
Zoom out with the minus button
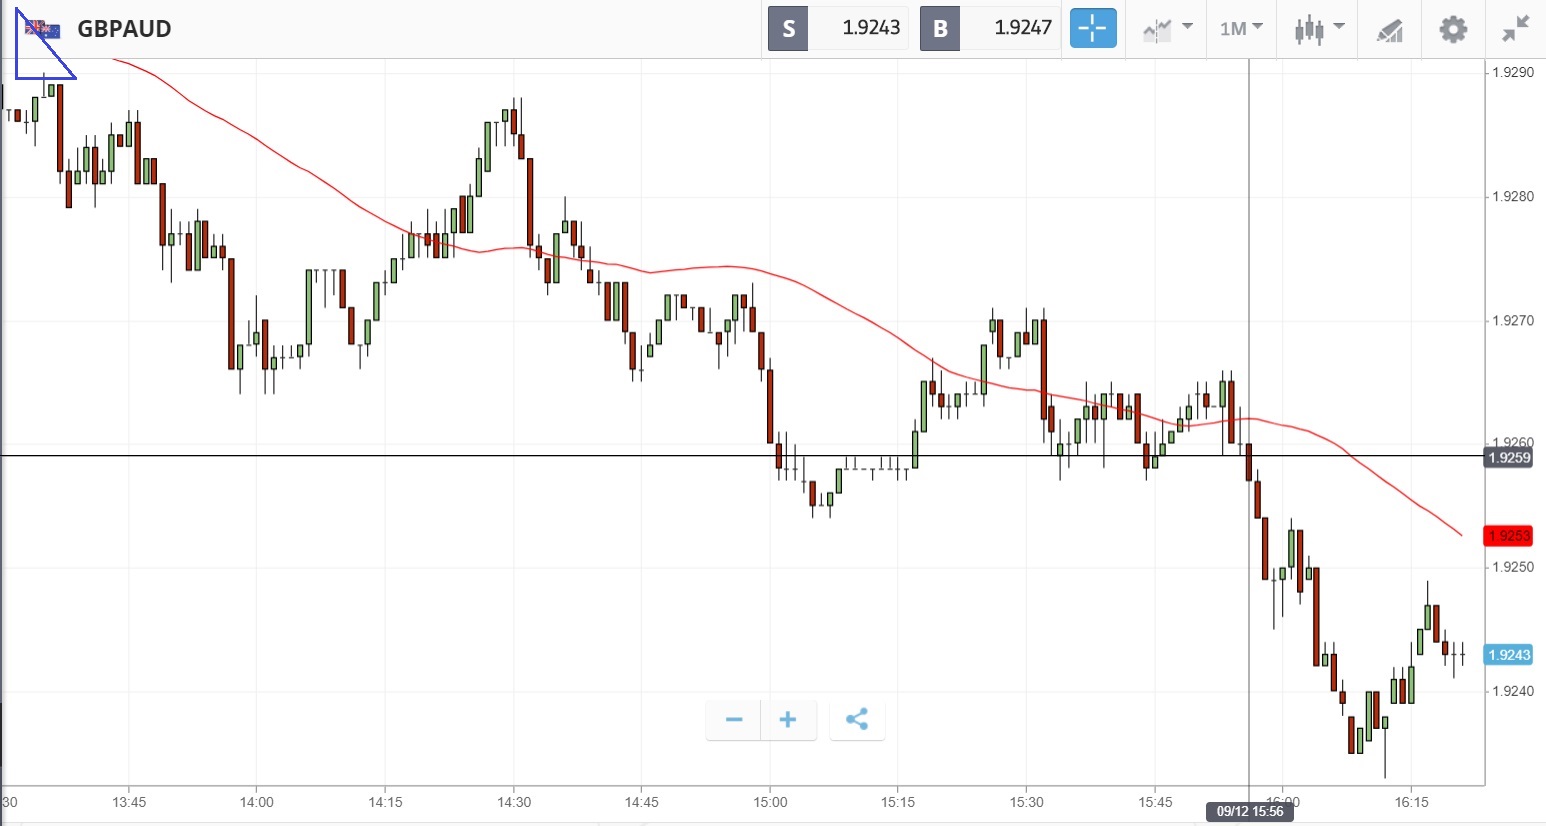(734, 720)
